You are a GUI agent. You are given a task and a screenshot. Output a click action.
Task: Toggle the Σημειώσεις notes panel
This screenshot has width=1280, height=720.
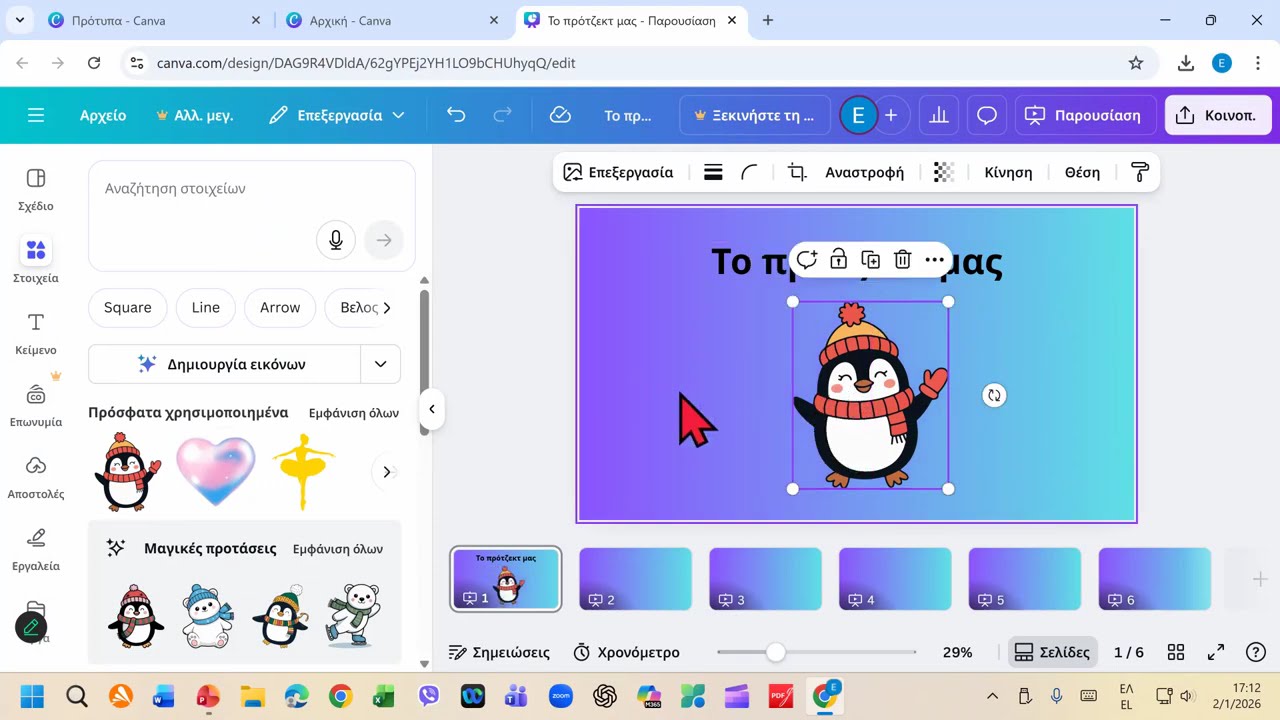499,652
